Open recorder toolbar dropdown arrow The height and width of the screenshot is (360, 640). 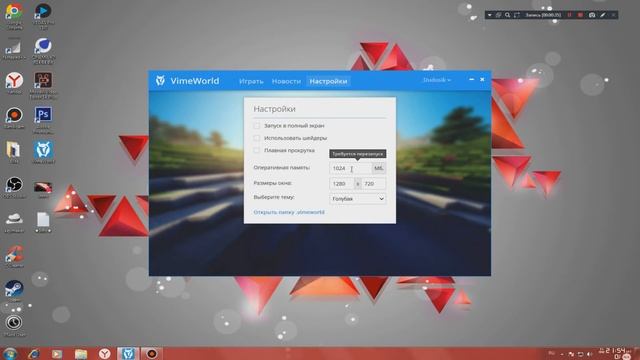click(x=489, y=15)
